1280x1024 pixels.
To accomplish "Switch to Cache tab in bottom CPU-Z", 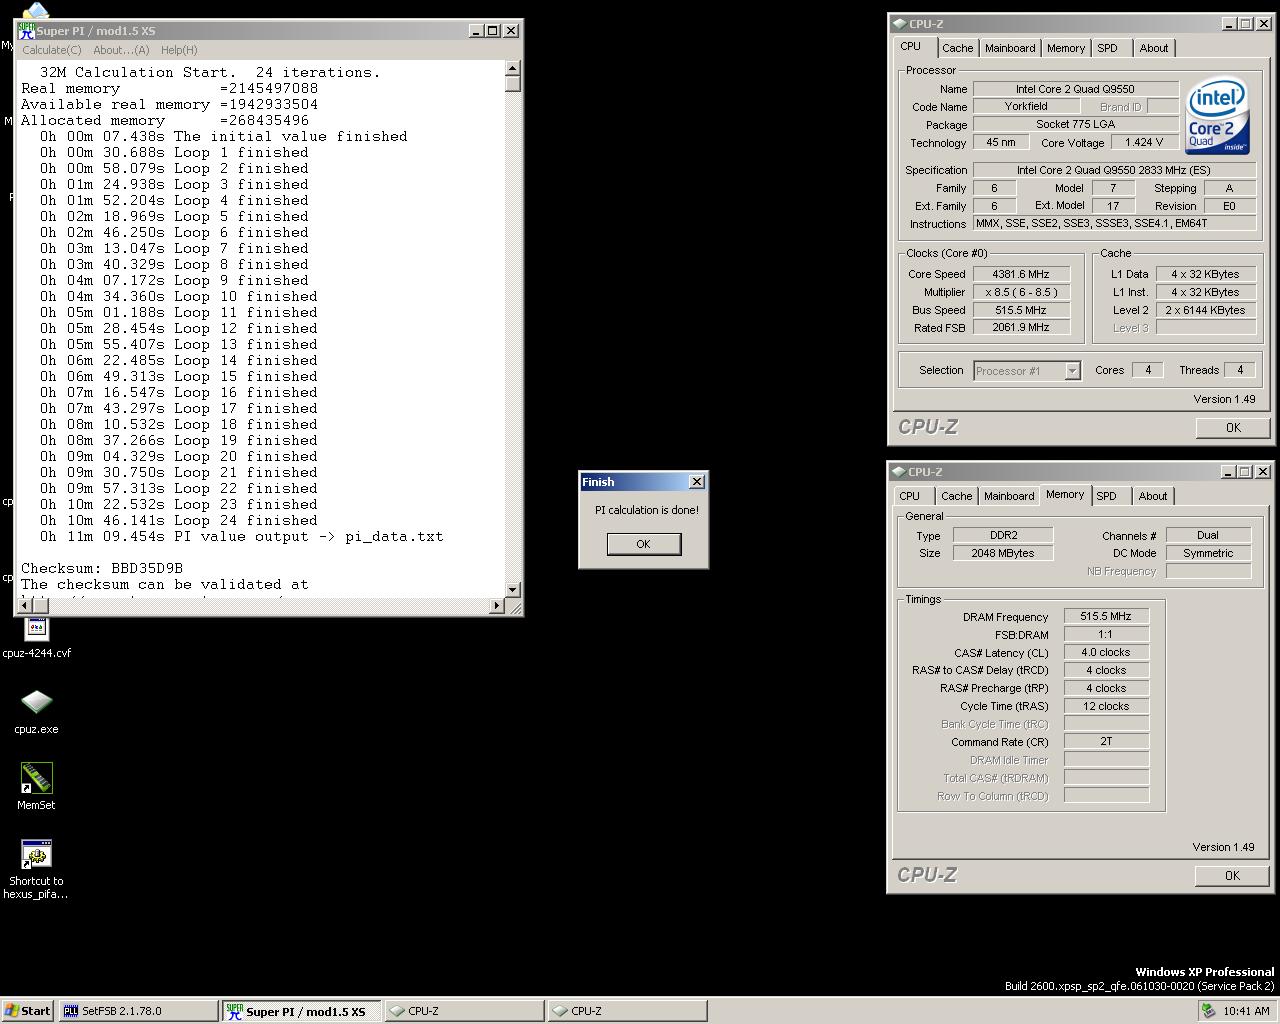I will [x=956, y=496].
